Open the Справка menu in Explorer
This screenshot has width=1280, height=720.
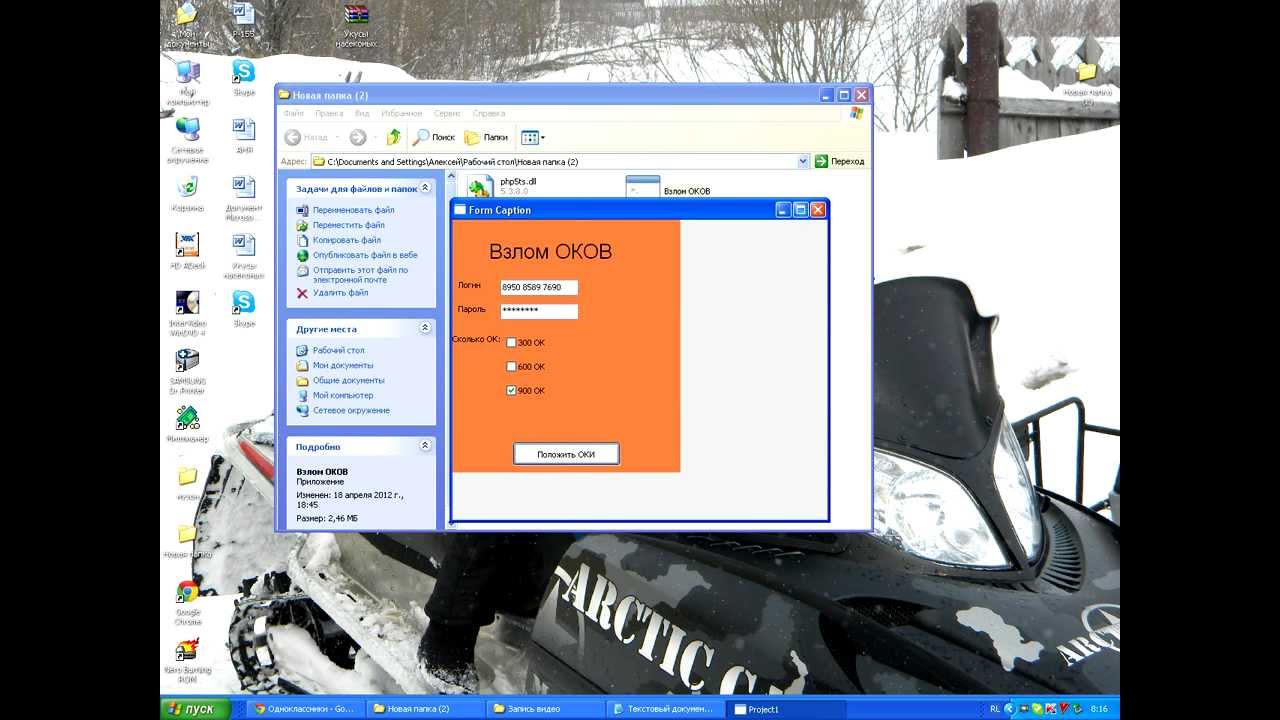[488, 114]
